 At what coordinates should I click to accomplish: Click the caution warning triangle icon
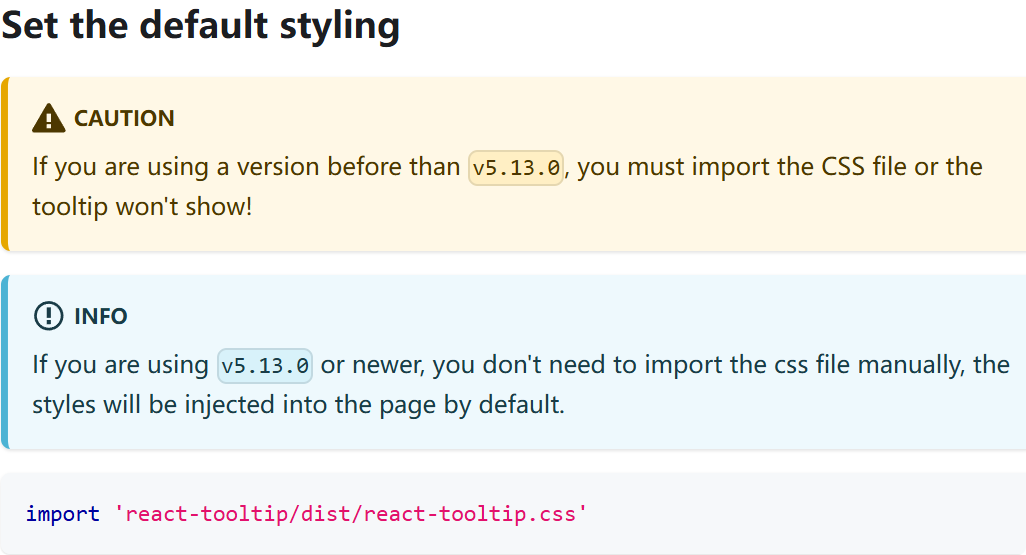point(48,118)
